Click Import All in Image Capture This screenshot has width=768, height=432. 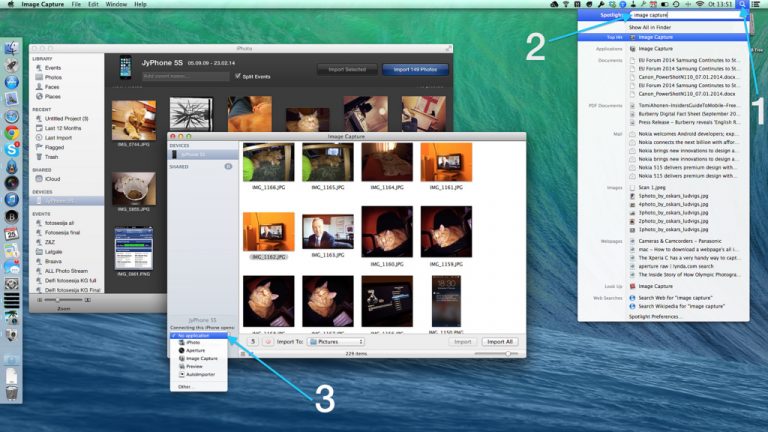click(x=500, y=341)
